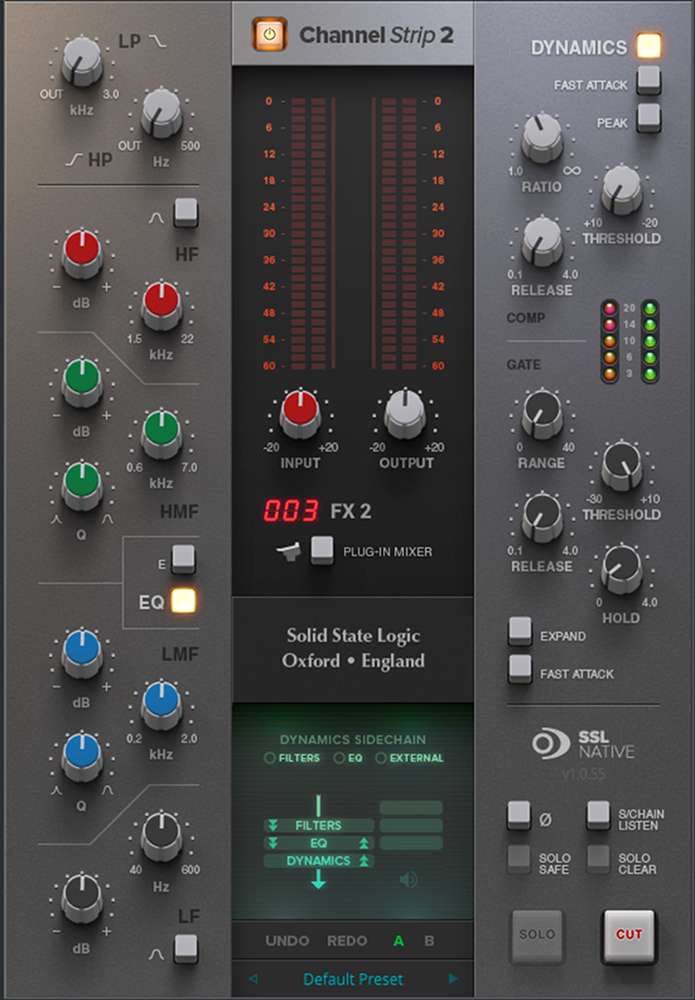Switch to the B settings slot

[429, 941]
